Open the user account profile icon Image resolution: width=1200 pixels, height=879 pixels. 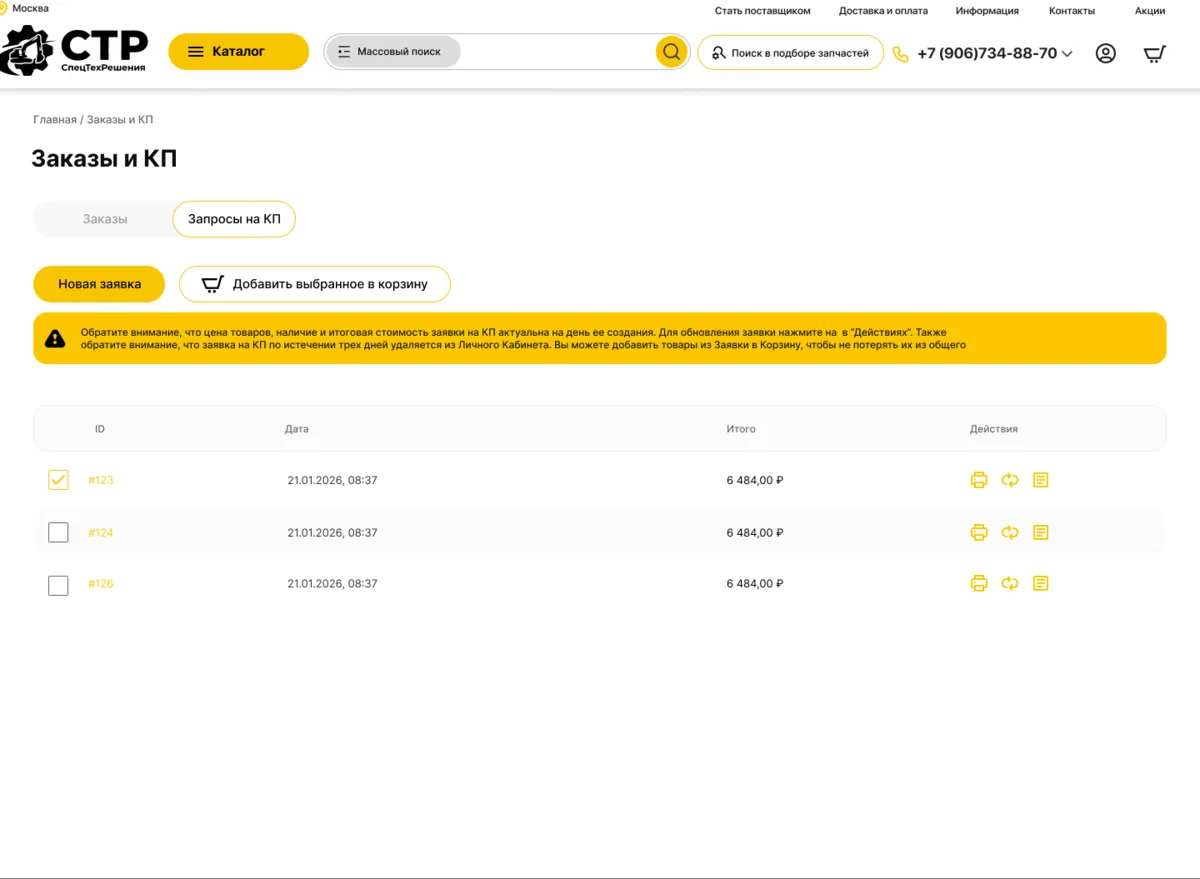coord(1105,53)
